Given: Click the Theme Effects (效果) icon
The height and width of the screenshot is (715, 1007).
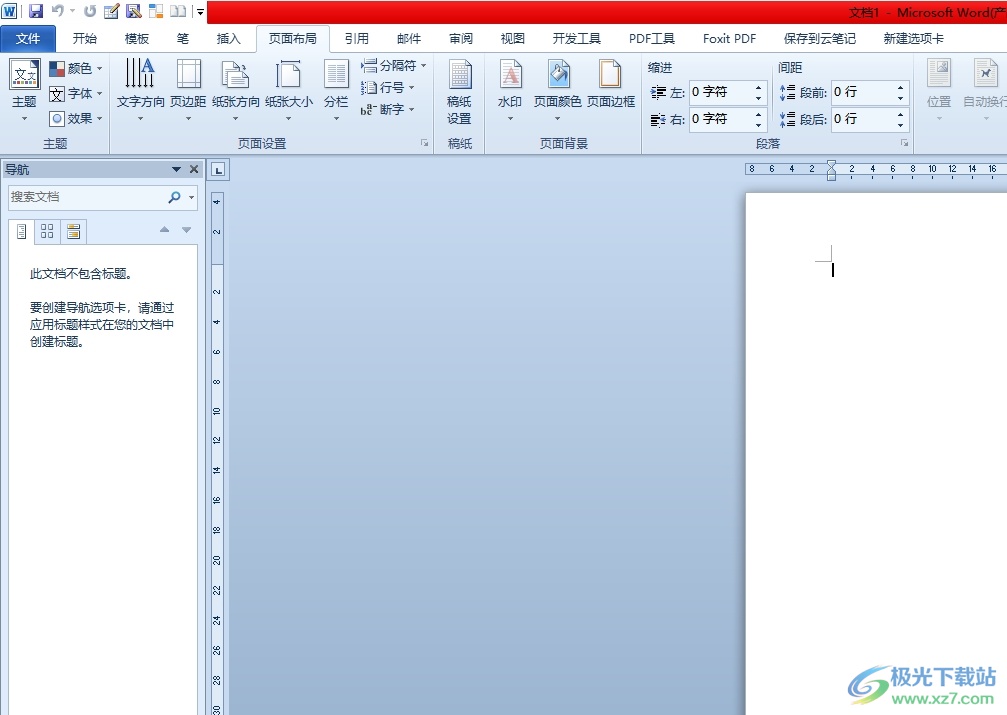Looking at the screenshot, I should pyautogui.click(x=57, y=118).
